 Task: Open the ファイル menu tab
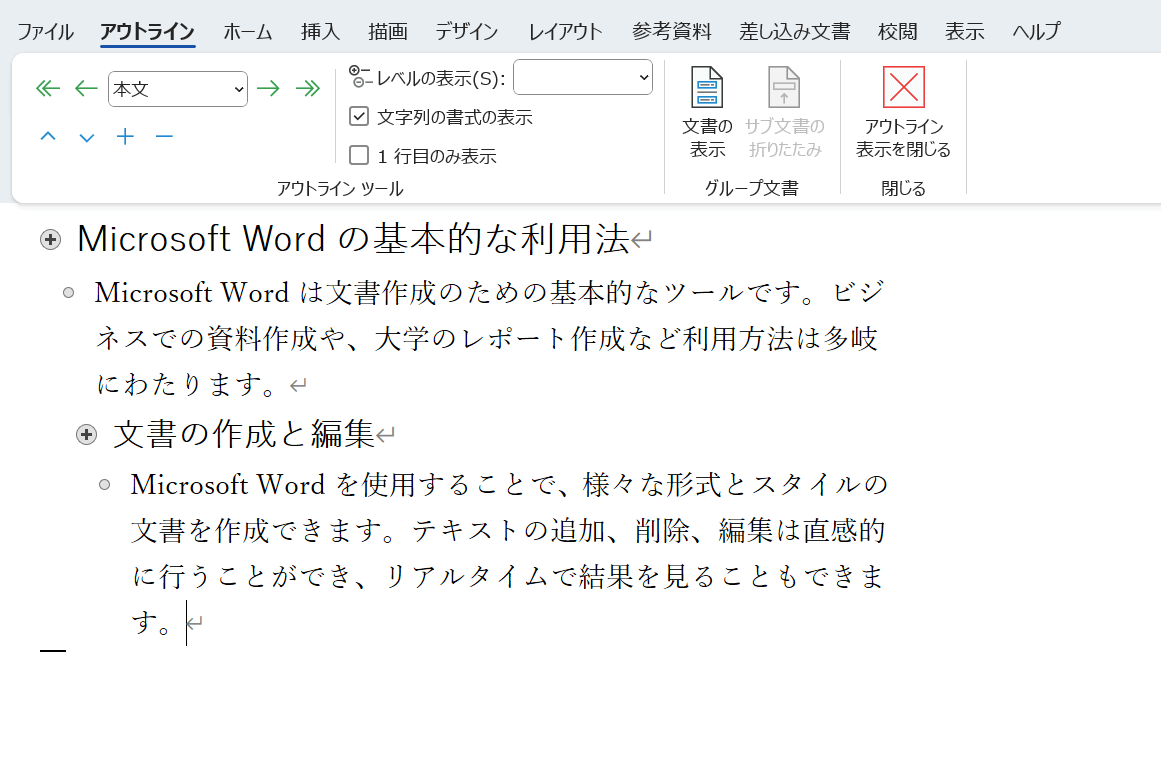pos(45,31)
